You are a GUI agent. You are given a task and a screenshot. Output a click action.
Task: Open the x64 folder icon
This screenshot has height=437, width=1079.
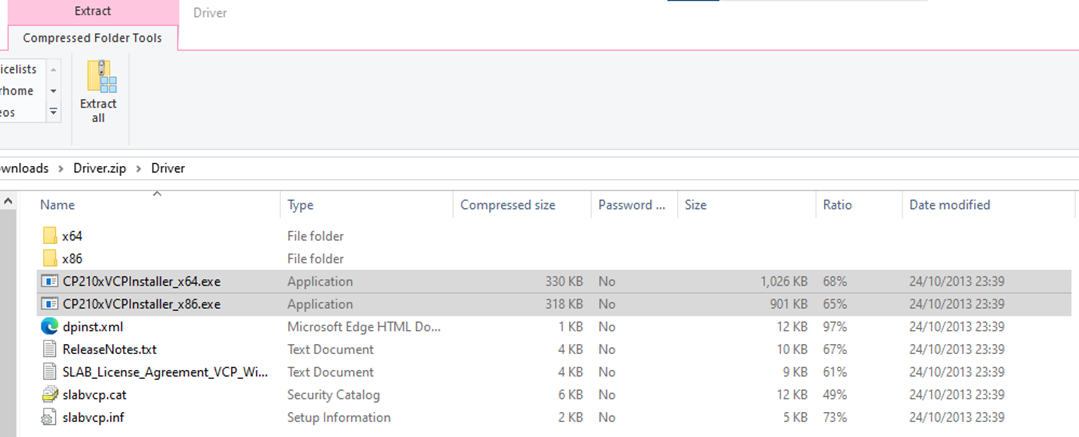coord(50,236)
